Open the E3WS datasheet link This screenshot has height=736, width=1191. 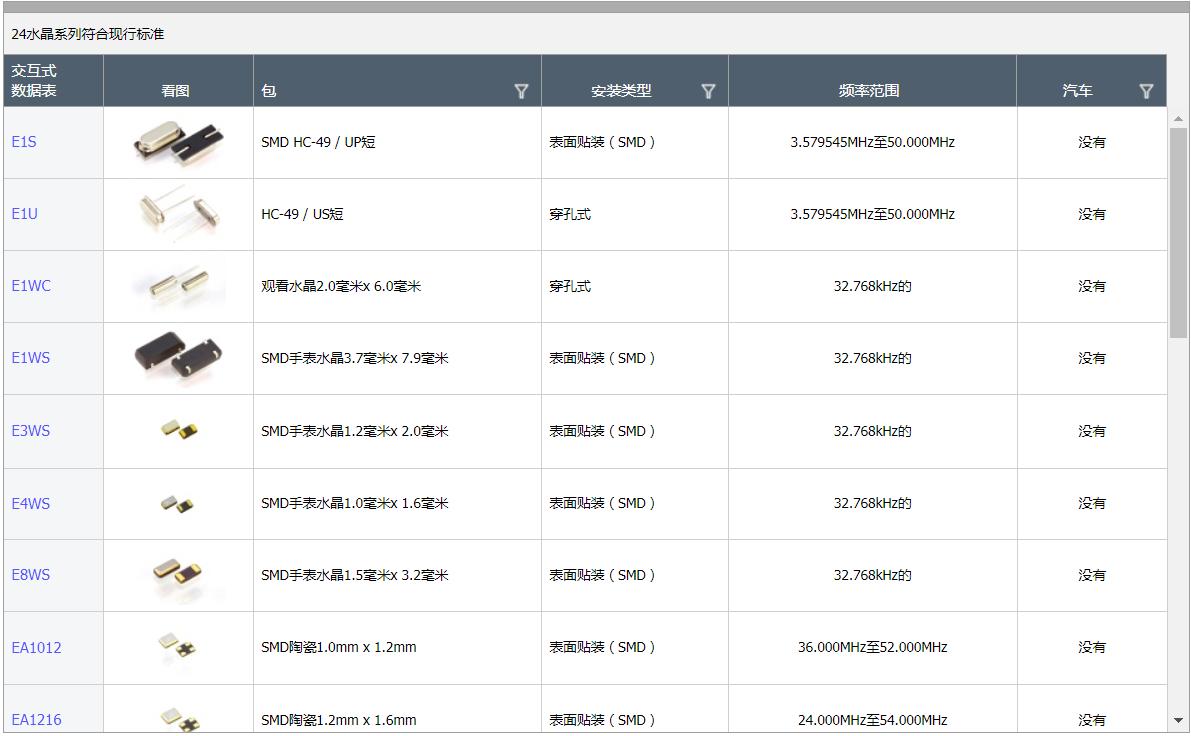(x=31, y=431)
